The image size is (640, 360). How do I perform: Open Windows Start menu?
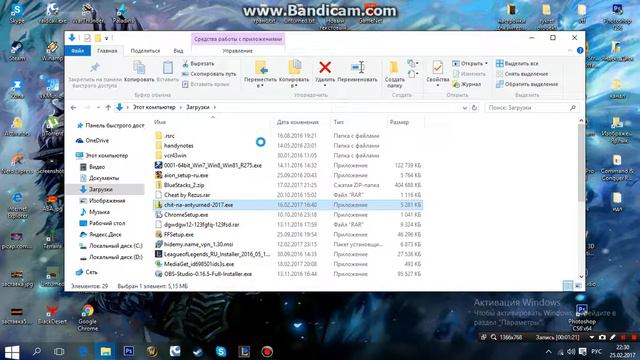[x=12, y=352]
